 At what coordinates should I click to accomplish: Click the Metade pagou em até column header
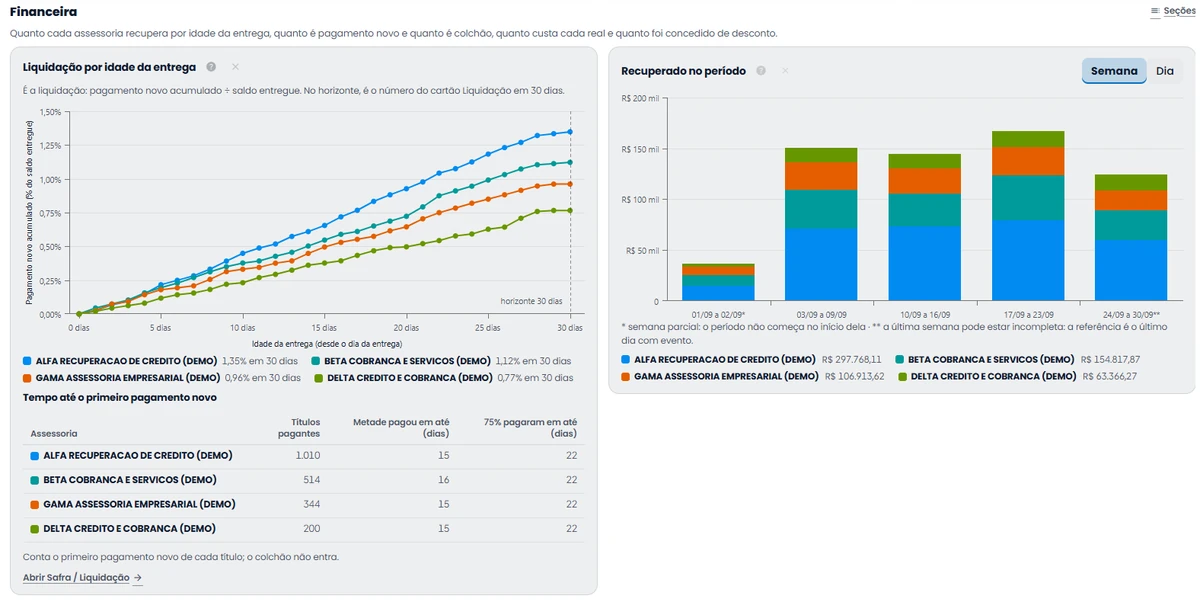401,428
